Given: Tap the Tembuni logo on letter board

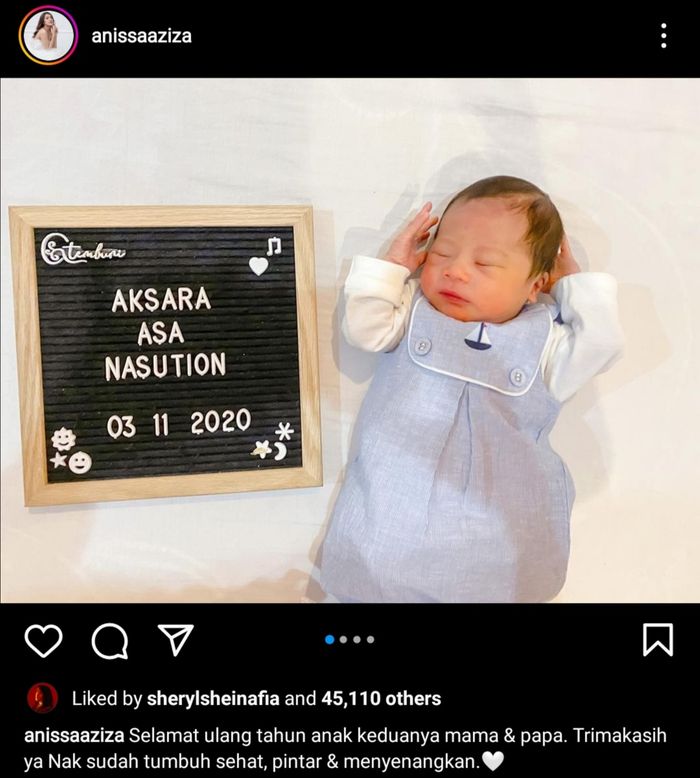Looking at the screenshot, I should click(83, 249).
